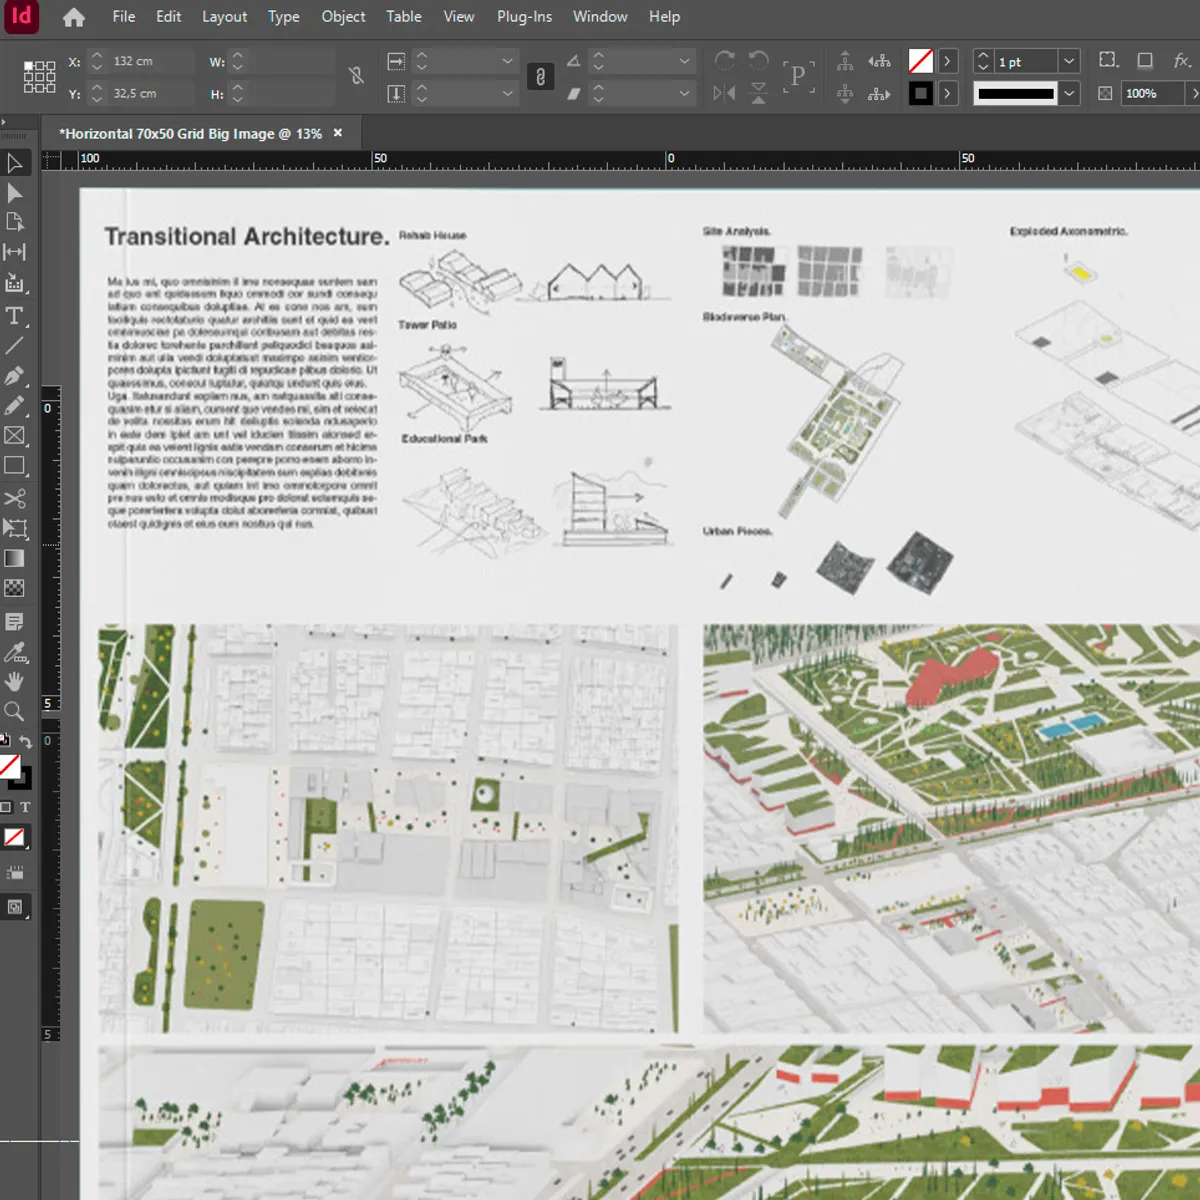Select the Eyedropper tool

pos(15,652)
